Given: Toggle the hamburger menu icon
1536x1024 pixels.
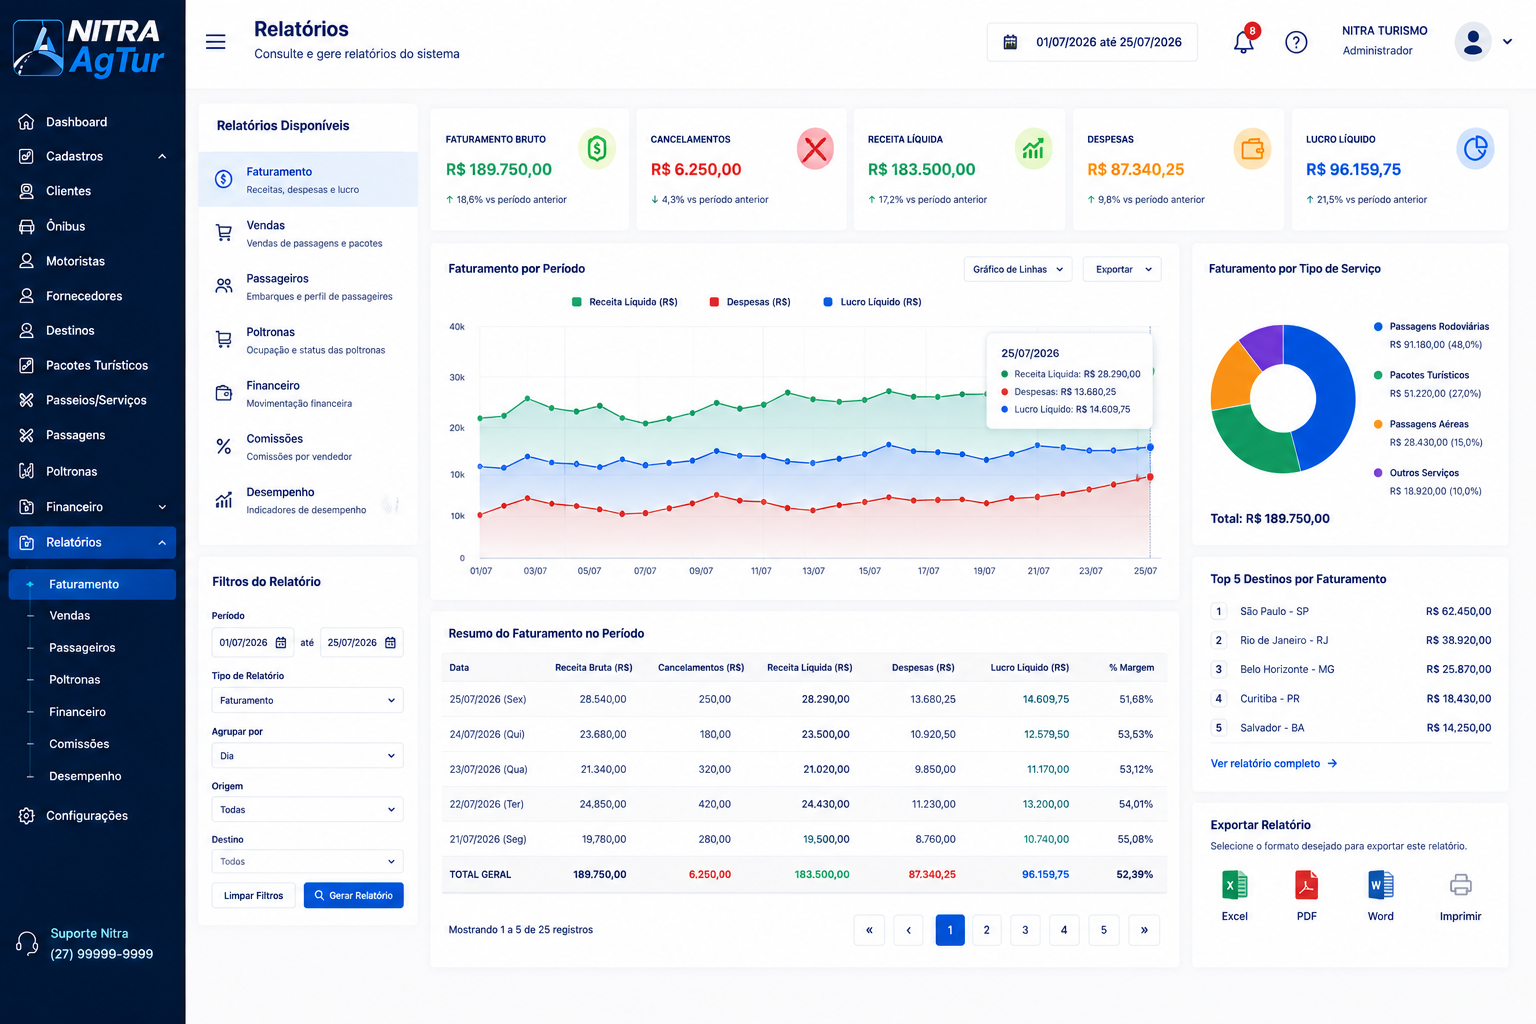Looking at the screenshot, I should [215, 42].
